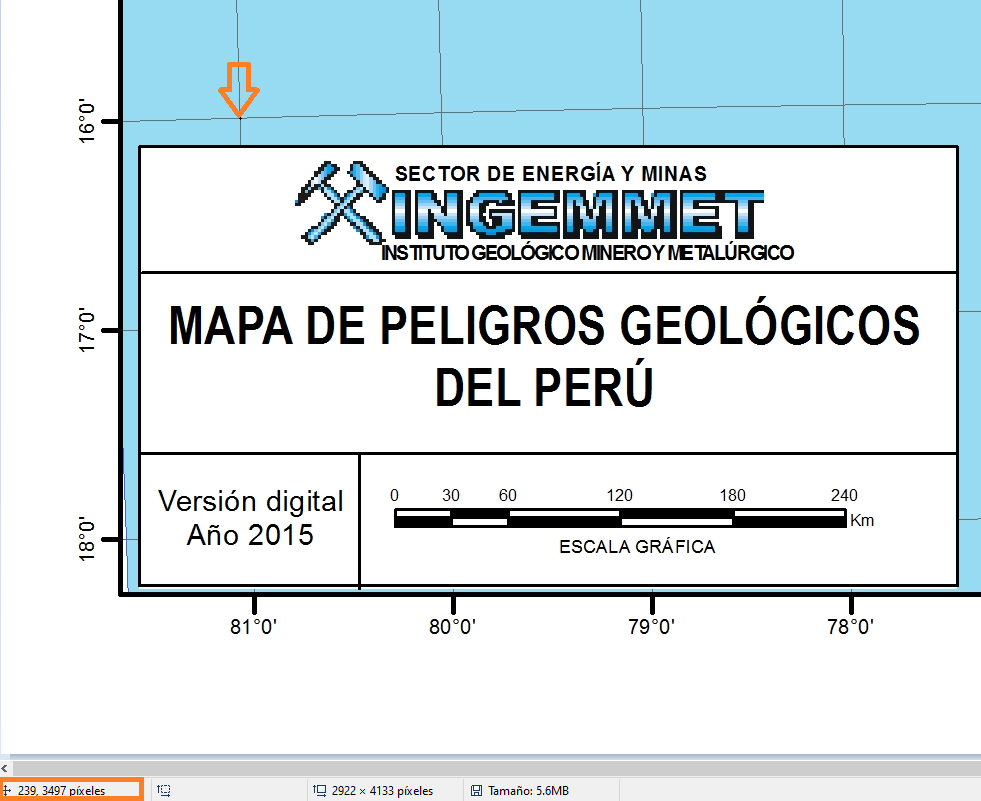This screenshot has width=981, height=801.
Task: Click the '30' scale bar value
Action: point(450,496)
